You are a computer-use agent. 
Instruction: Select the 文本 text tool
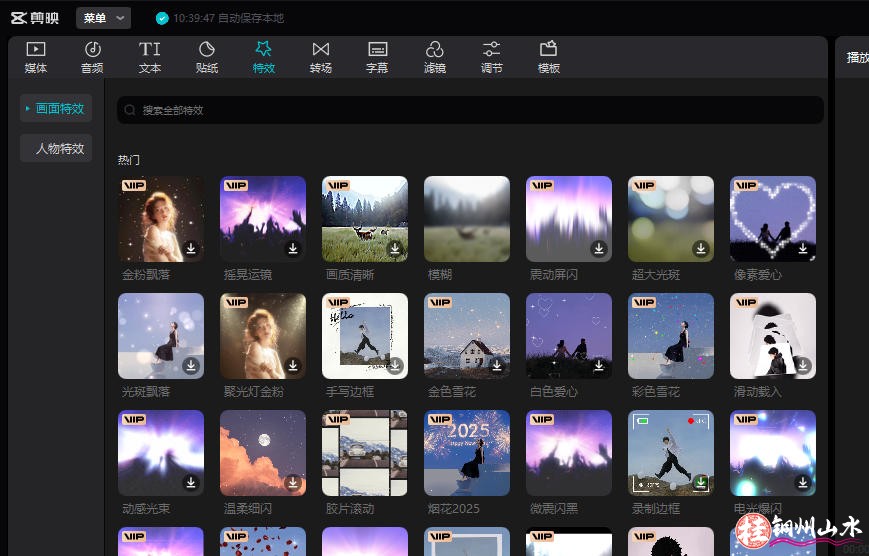pos(149,57)
